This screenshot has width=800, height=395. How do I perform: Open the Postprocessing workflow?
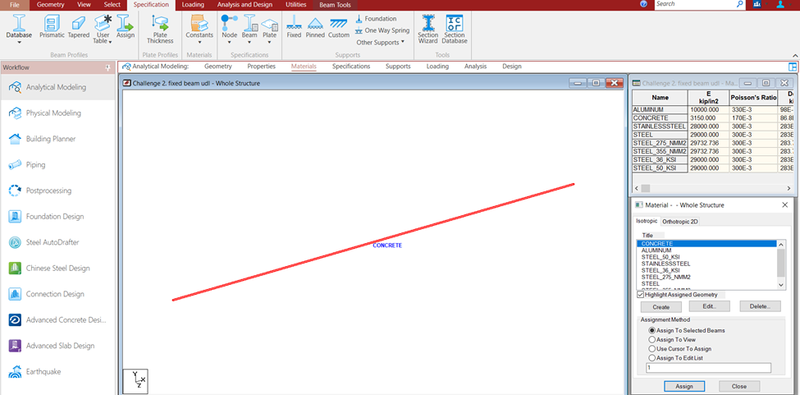pyautogui.click(x=48, y=190)
